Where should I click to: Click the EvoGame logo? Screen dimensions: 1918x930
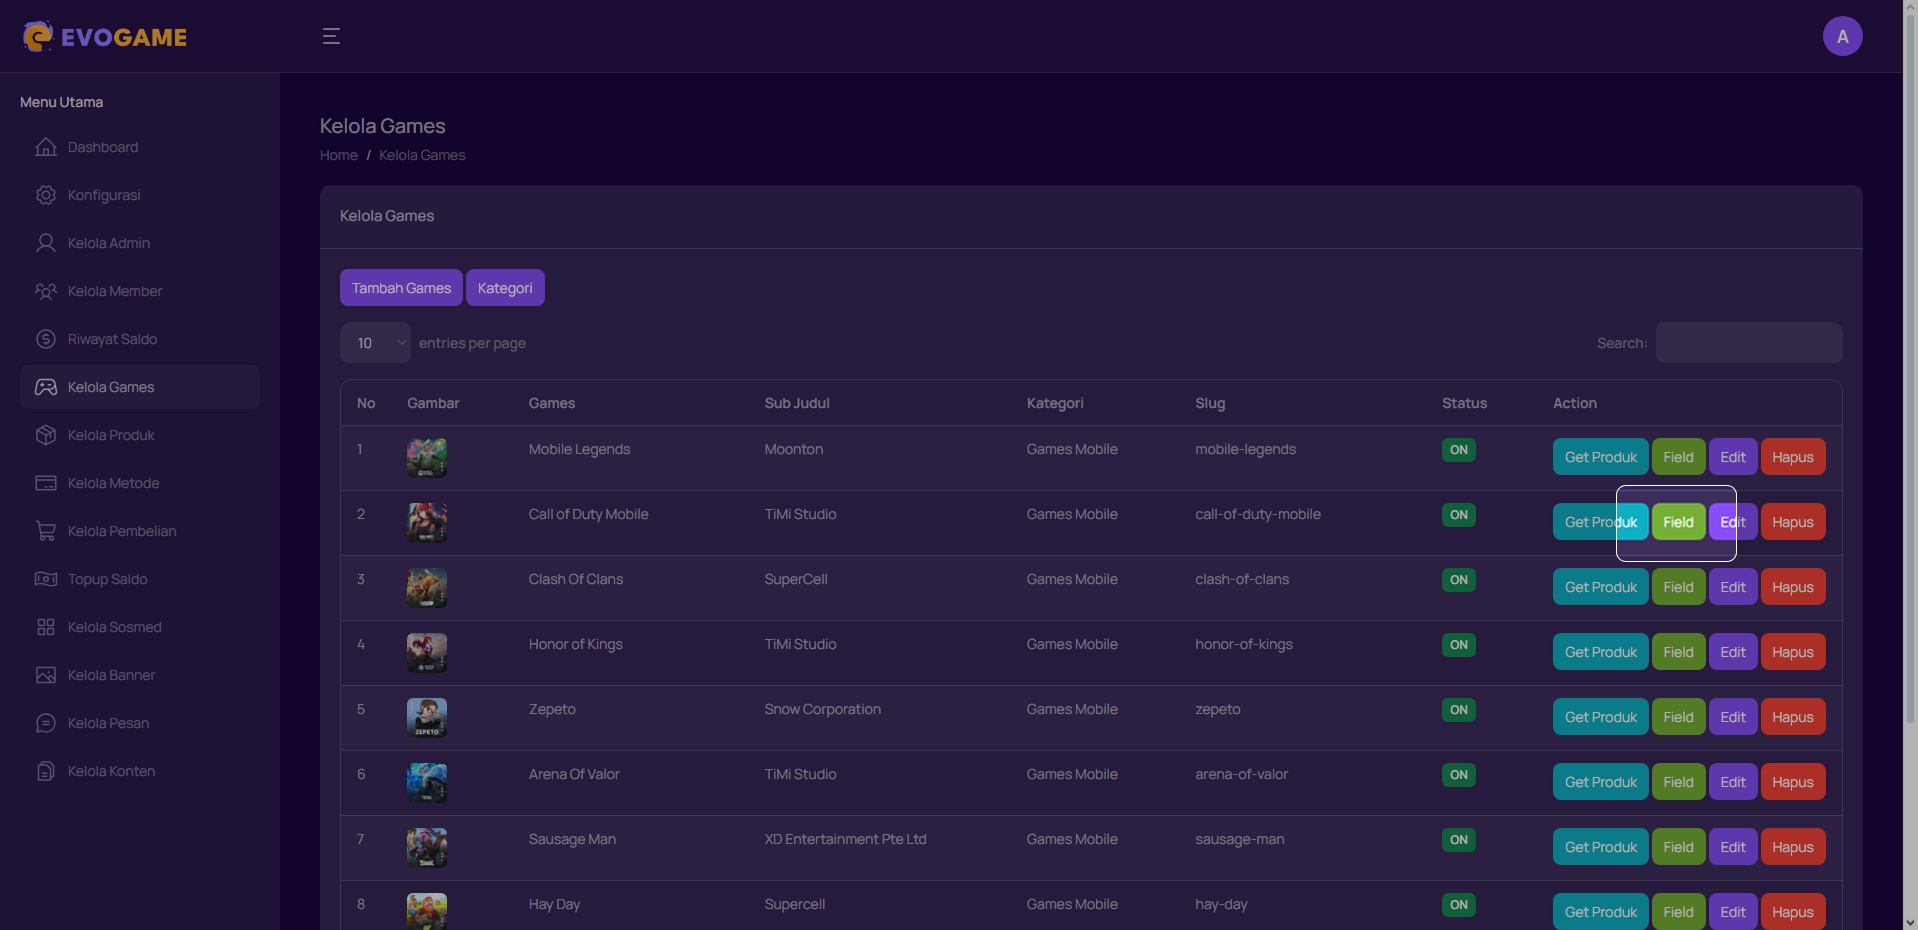coord(105,37)
